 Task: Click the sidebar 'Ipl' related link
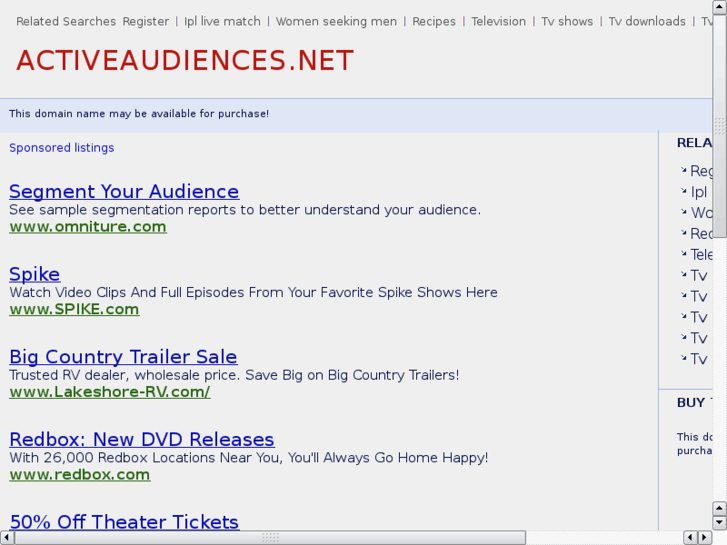pyautogui.click(x=699, y=192)
